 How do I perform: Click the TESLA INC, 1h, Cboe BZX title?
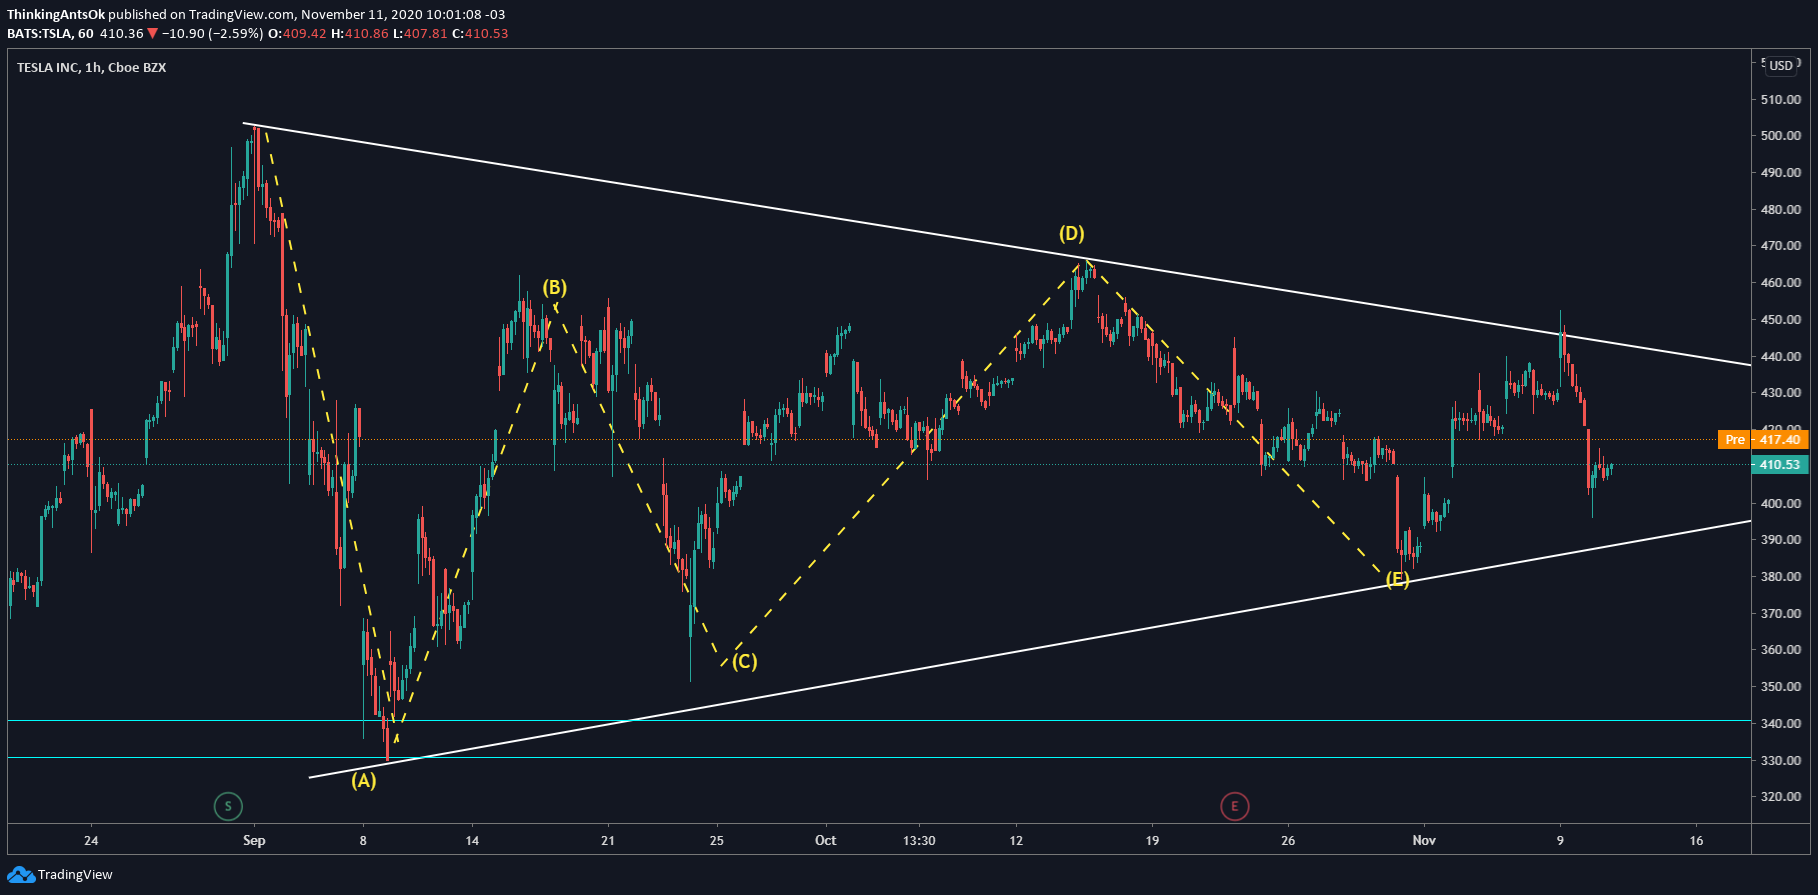pos(92,68)
